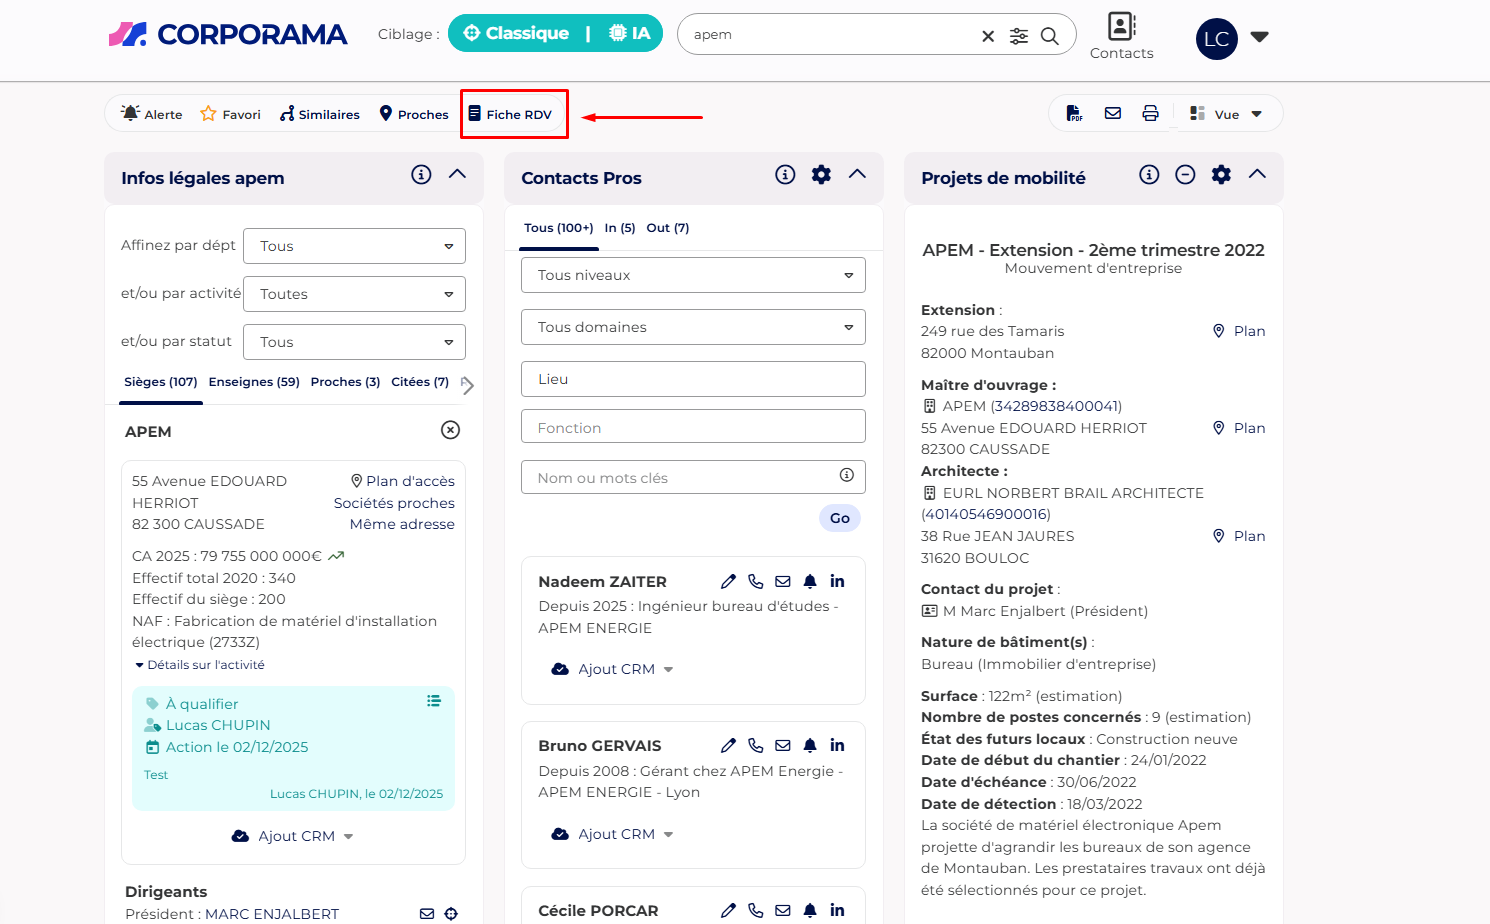Add company to Favori
Screen dimensions: 1490x924
point(230,114)
